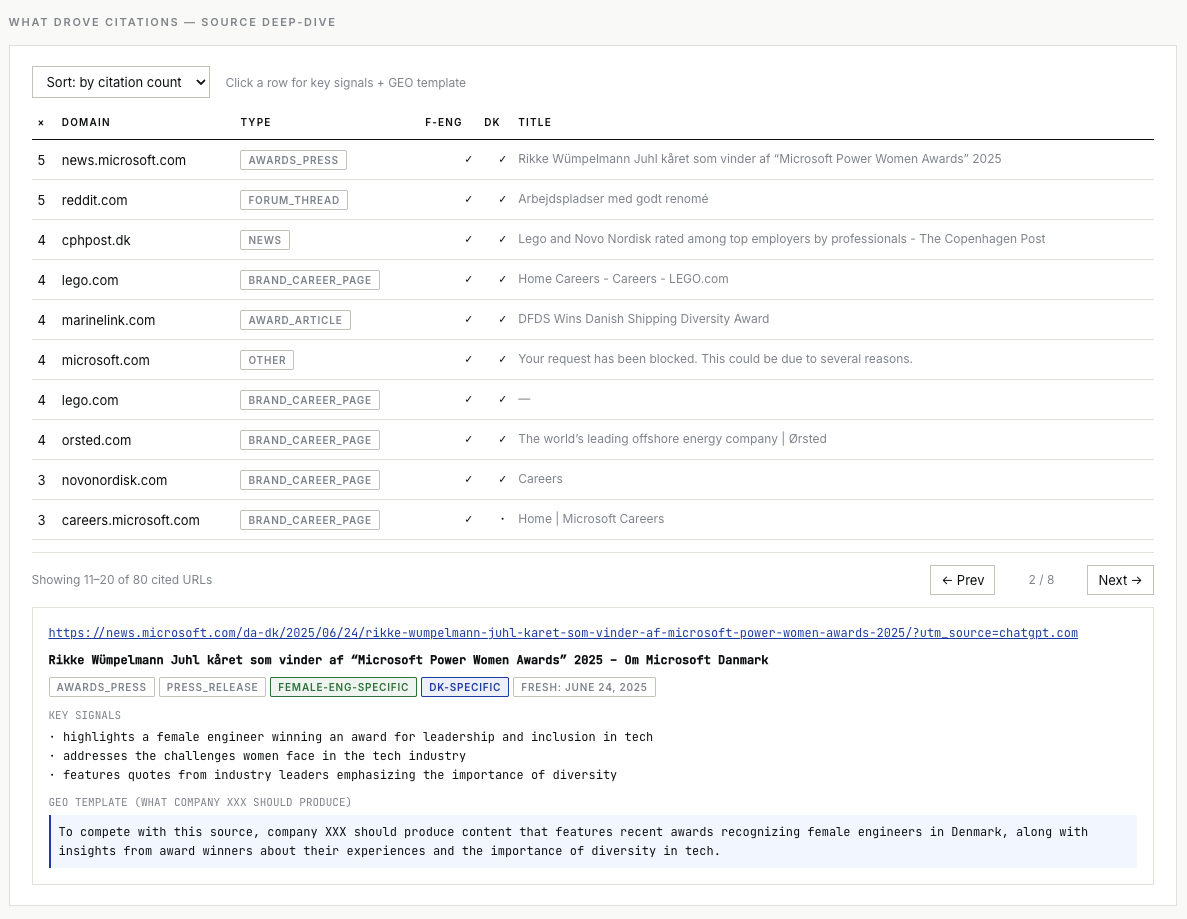Select the news.microsoft.com row domain

123,160
